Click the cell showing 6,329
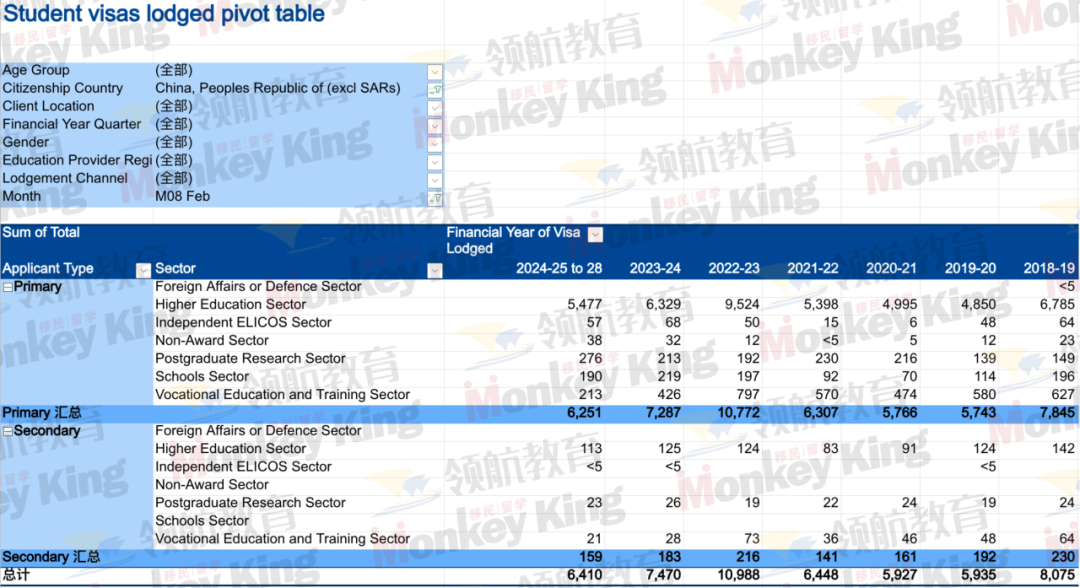Screen dimensions: 1080x588 click(x=664, y=304)
